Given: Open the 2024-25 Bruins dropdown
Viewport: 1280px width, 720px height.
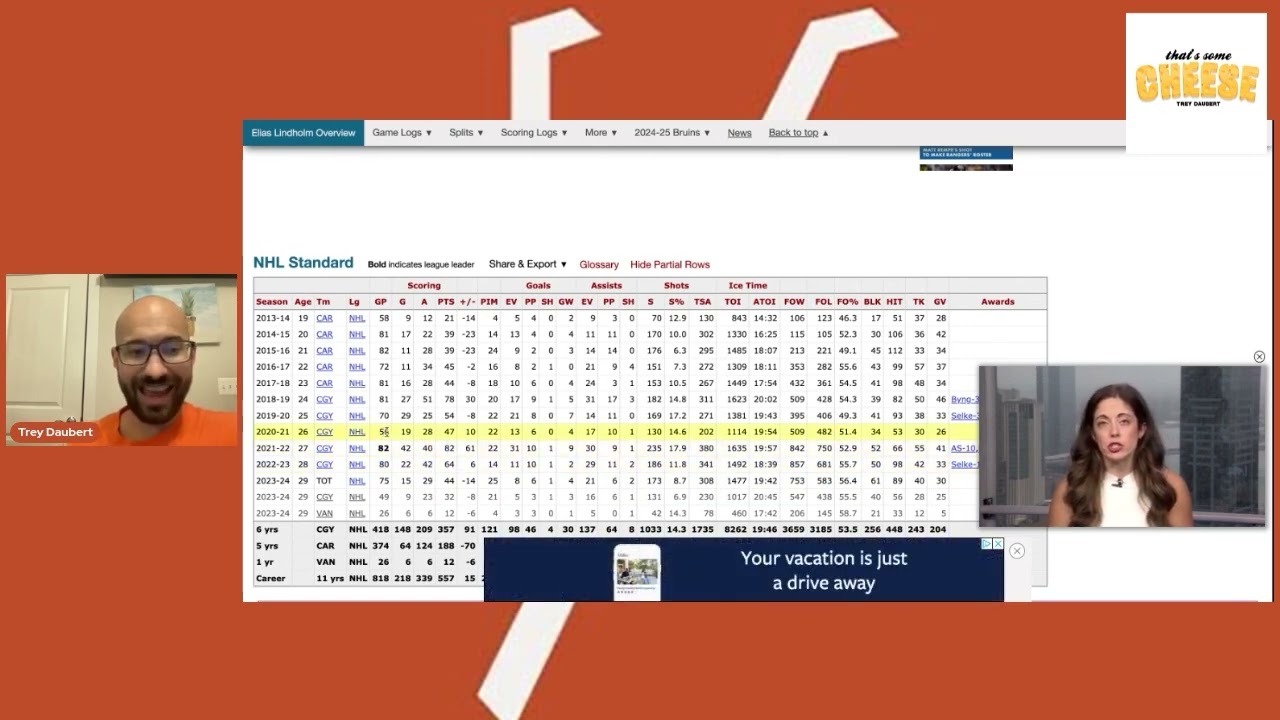Looking at the screenshot, I should (672, 133).
